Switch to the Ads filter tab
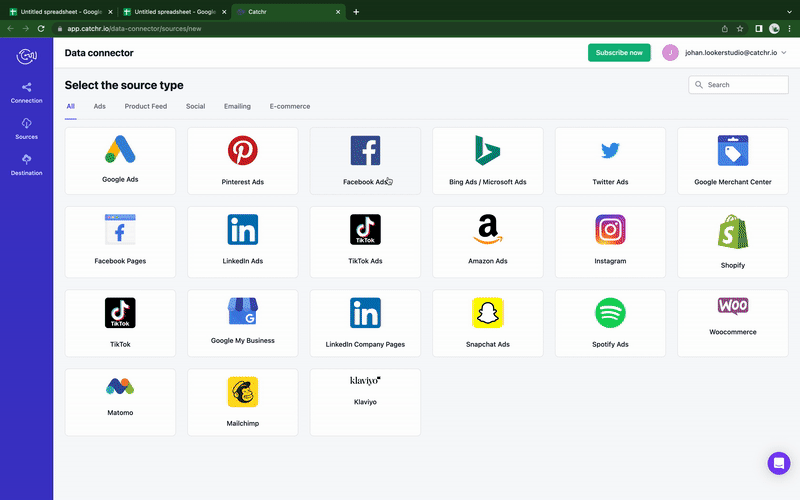800x500 pixels. 99,106
